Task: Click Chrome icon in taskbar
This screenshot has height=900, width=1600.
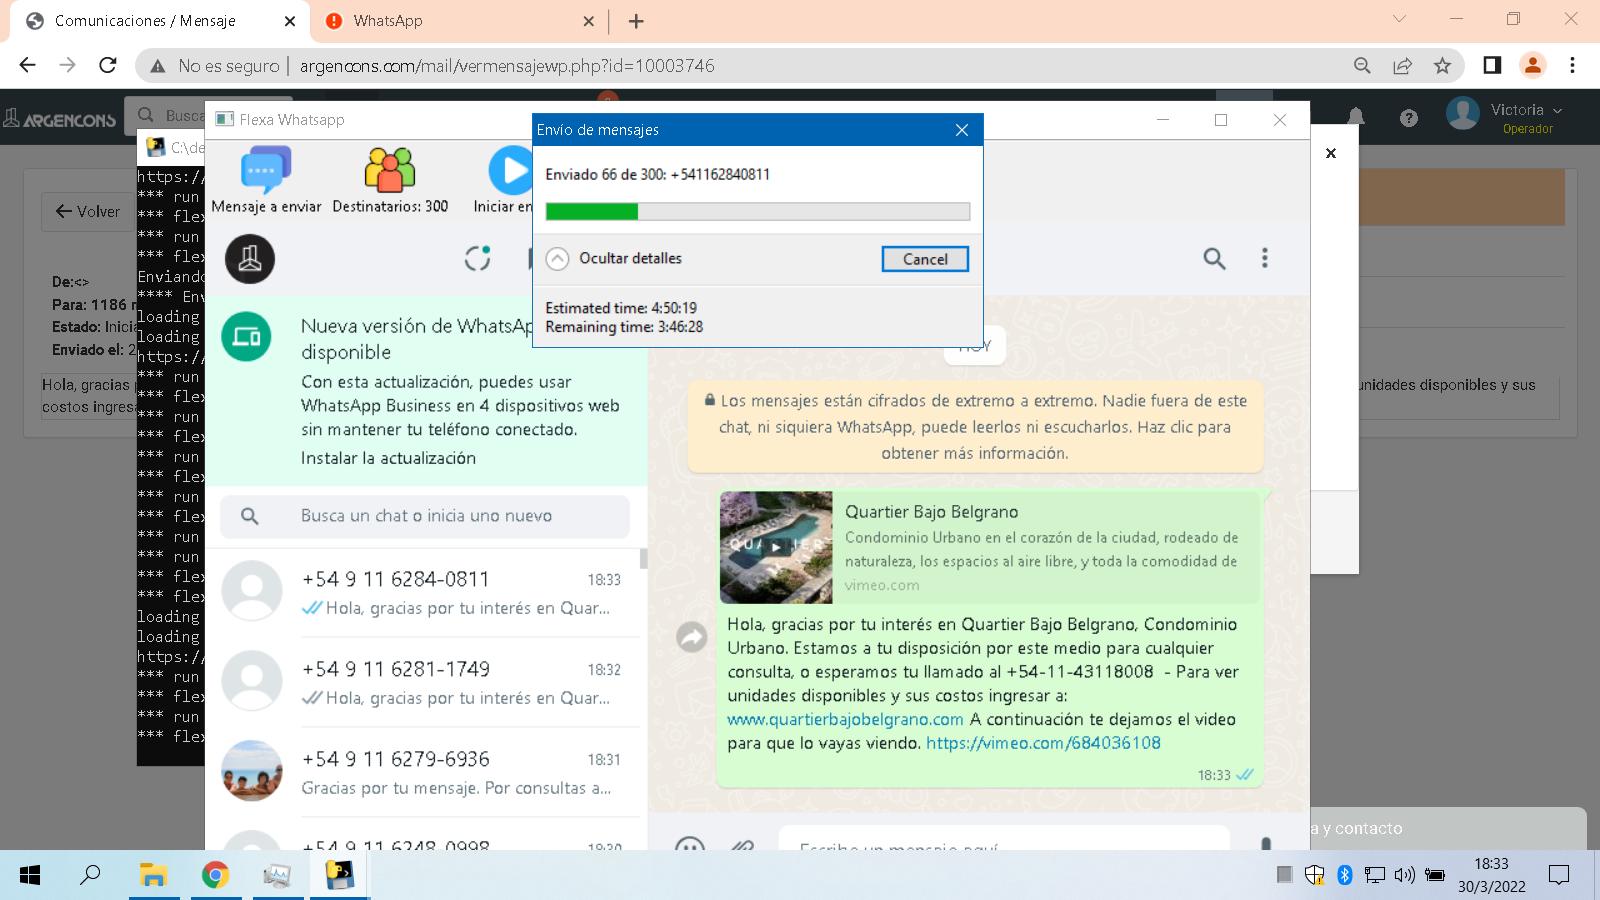Action: [x=215, y=876]
